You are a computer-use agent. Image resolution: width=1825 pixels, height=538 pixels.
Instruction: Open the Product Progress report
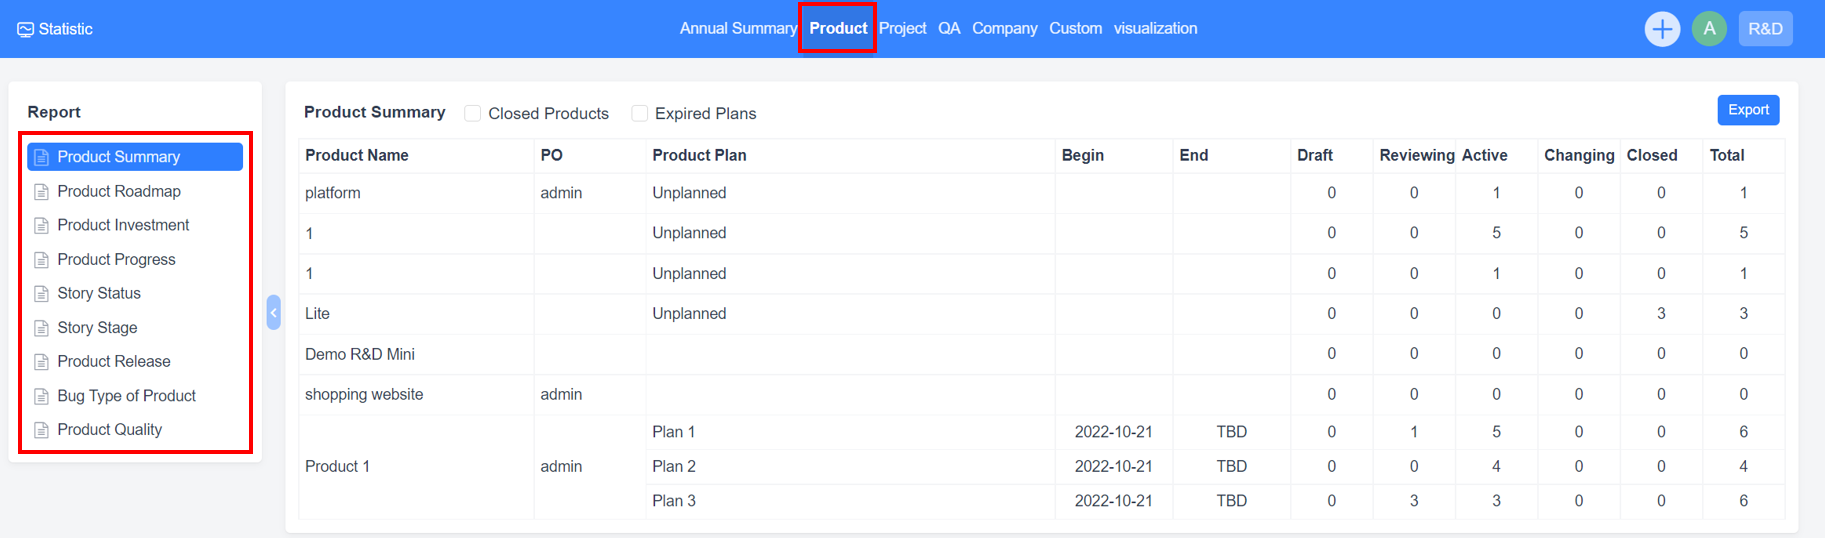(x=116, y=259)
